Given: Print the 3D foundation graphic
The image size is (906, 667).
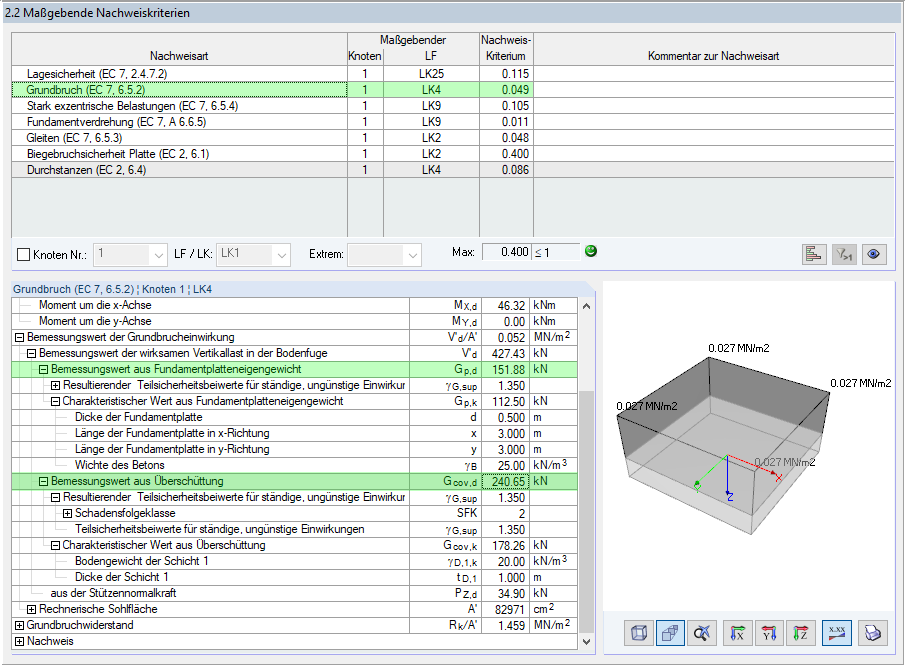Looking at the screenshot, I should (872, 633).
